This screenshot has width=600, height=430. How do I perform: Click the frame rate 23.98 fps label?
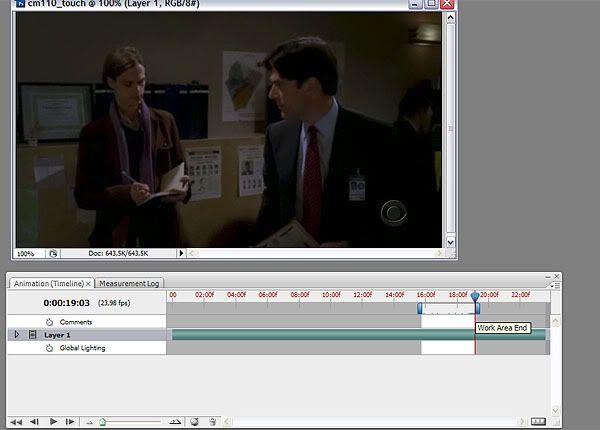(x=114, y=303)
